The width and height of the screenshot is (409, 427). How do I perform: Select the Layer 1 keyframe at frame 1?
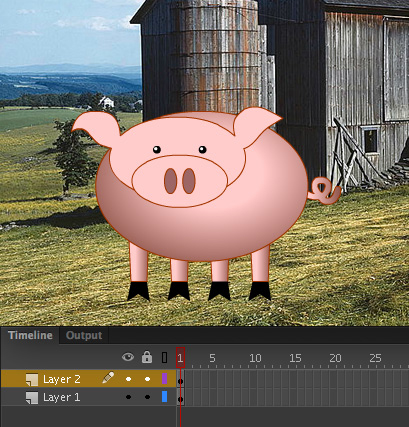180,397
